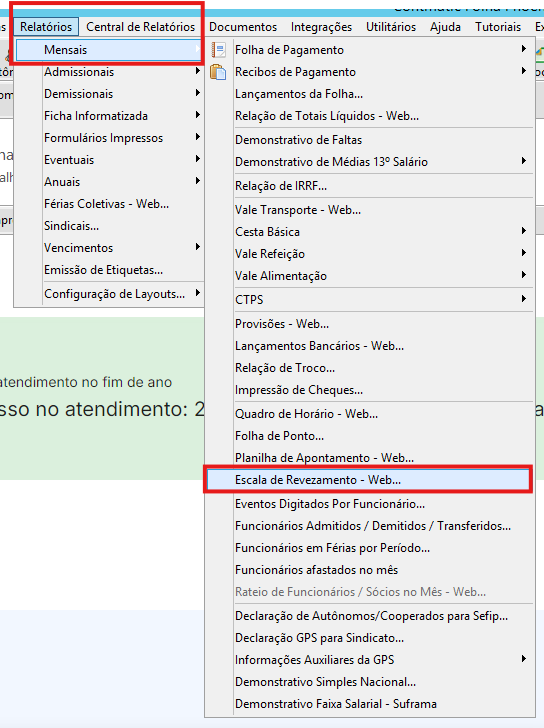Expand the Vale Alimentação submenu
The image size is (544, 728).
pyautogui.click(x=370, y=276)
